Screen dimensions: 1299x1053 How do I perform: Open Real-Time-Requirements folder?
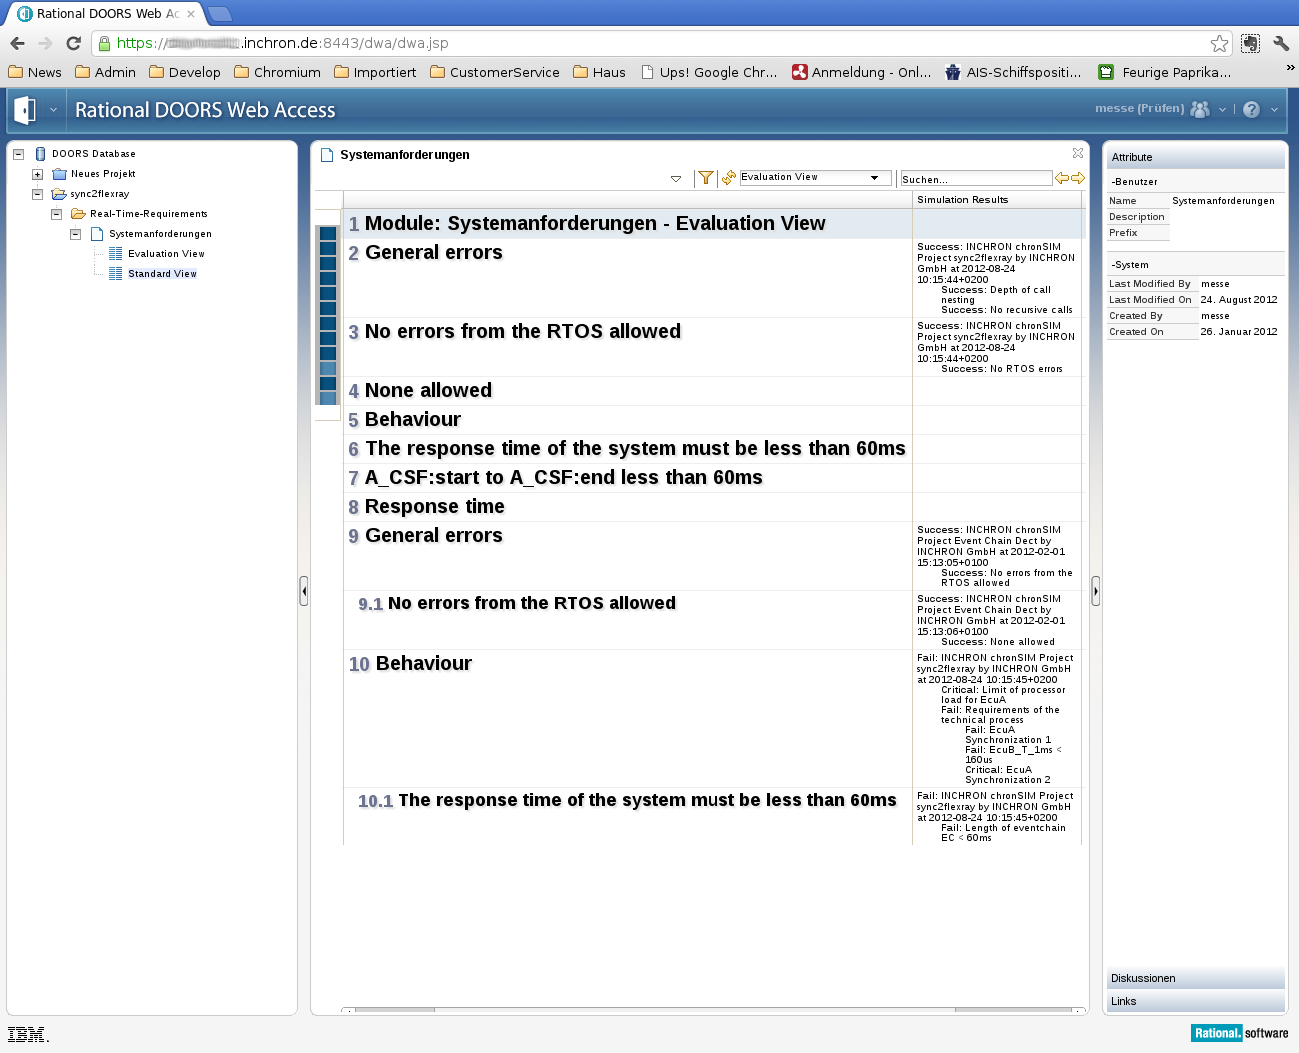point(148,214)
